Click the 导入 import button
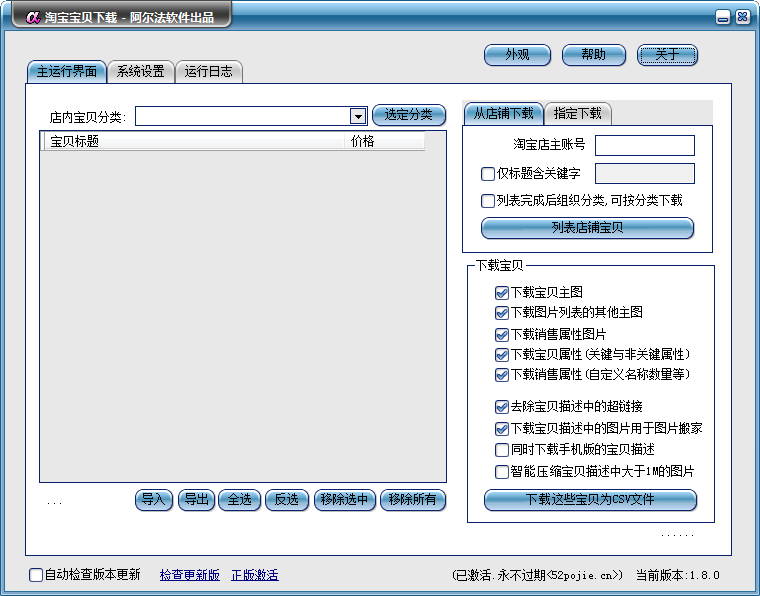 (x=154, y=500)
